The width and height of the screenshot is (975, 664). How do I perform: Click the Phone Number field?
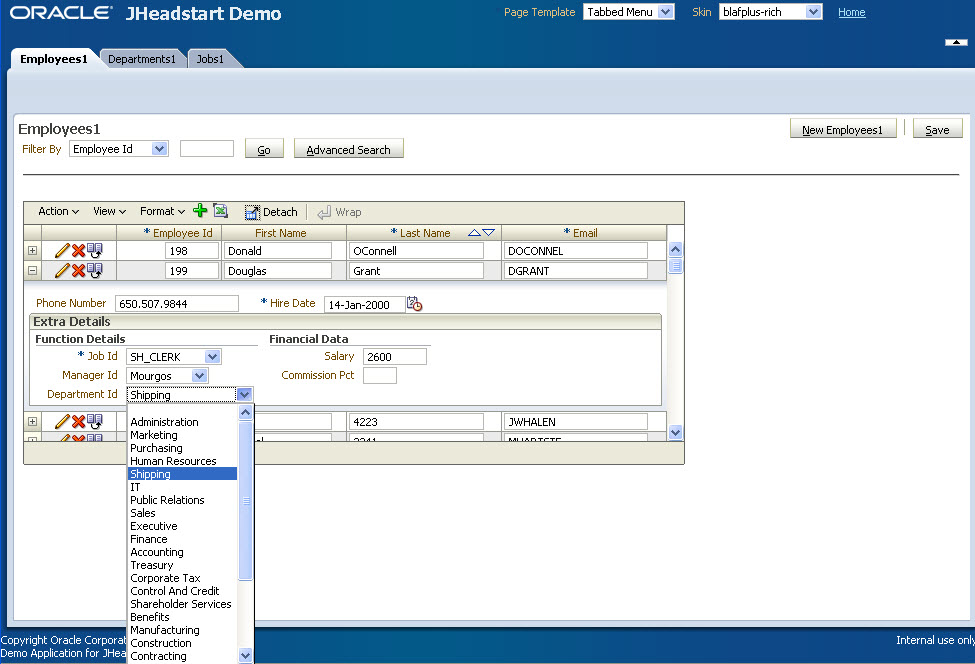click(177, 303)
